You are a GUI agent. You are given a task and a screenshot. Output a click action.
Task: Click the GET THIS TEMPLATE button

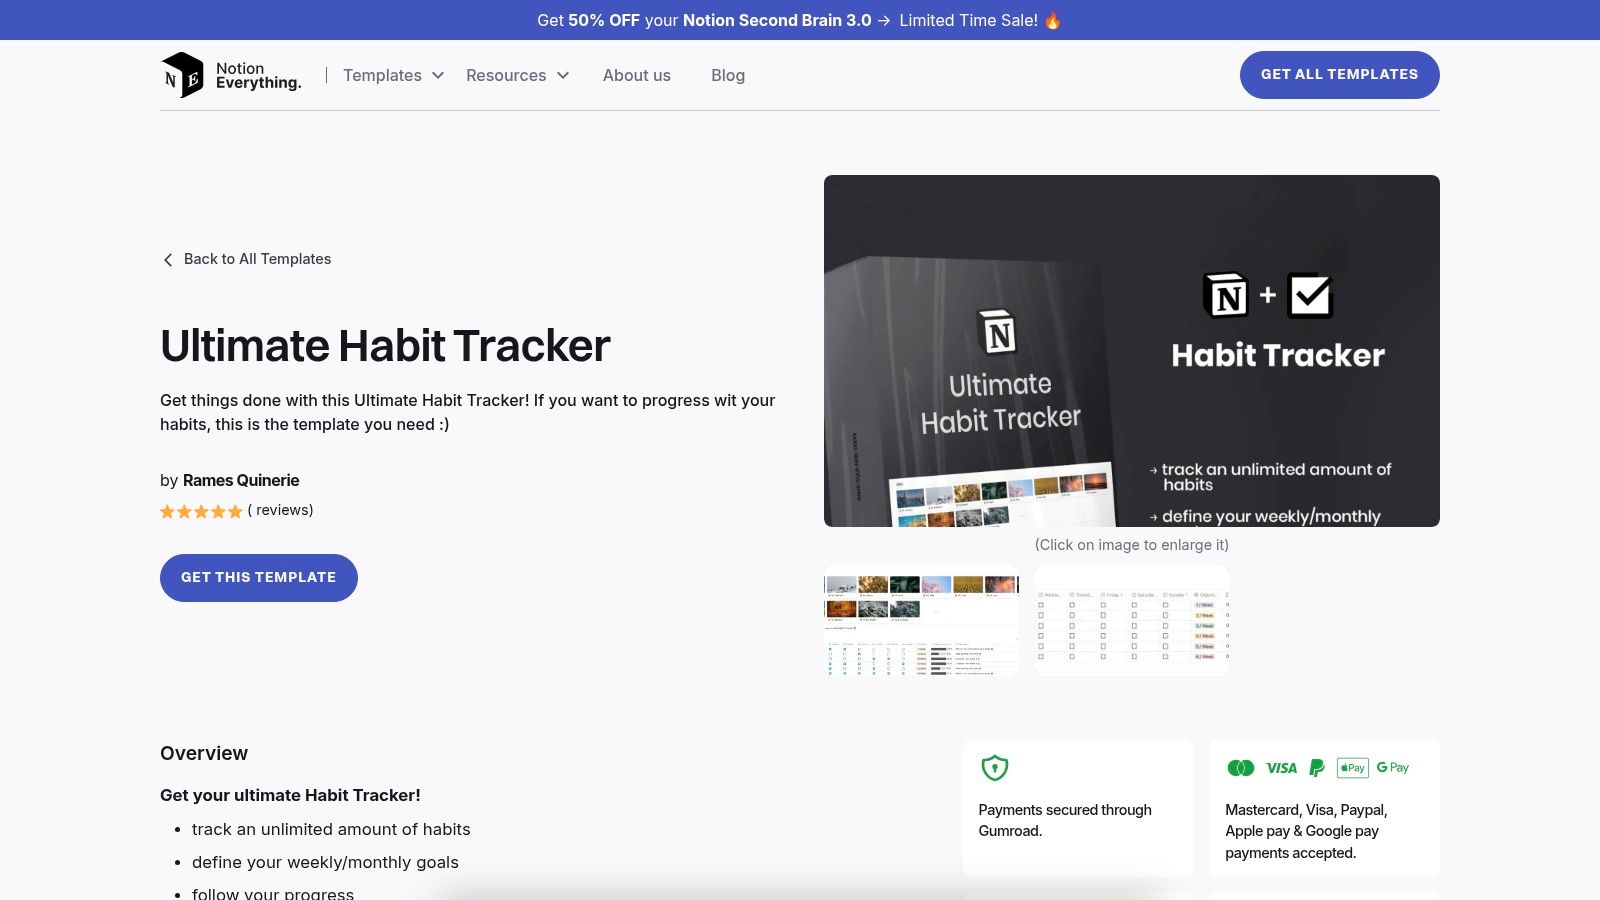pyautogui.click(x=259, y=578)
